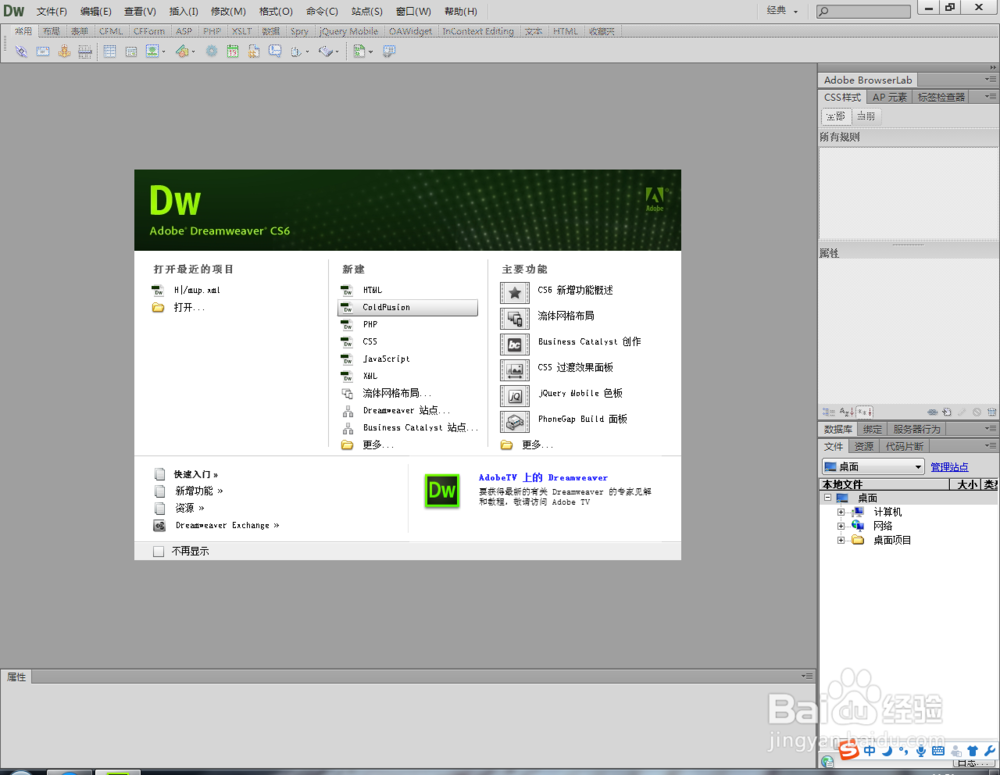Click Sogou input method S tray icon

[848, 751]
